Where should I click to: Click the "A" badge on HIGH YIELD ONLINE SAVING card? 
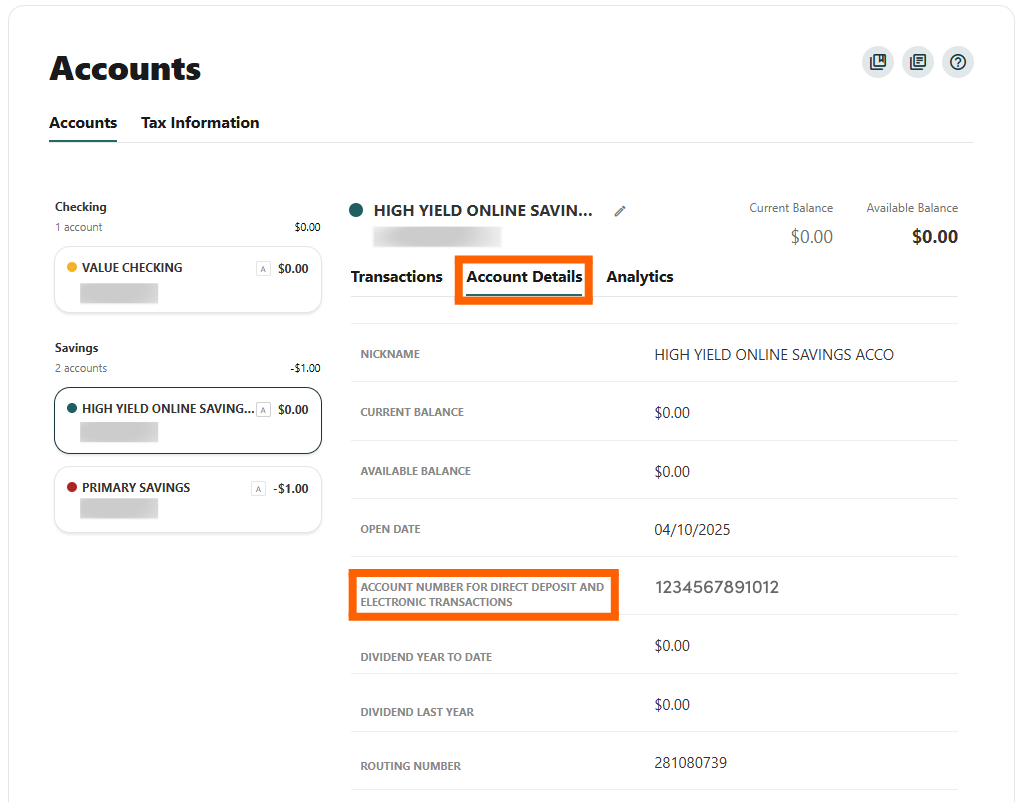263,409
